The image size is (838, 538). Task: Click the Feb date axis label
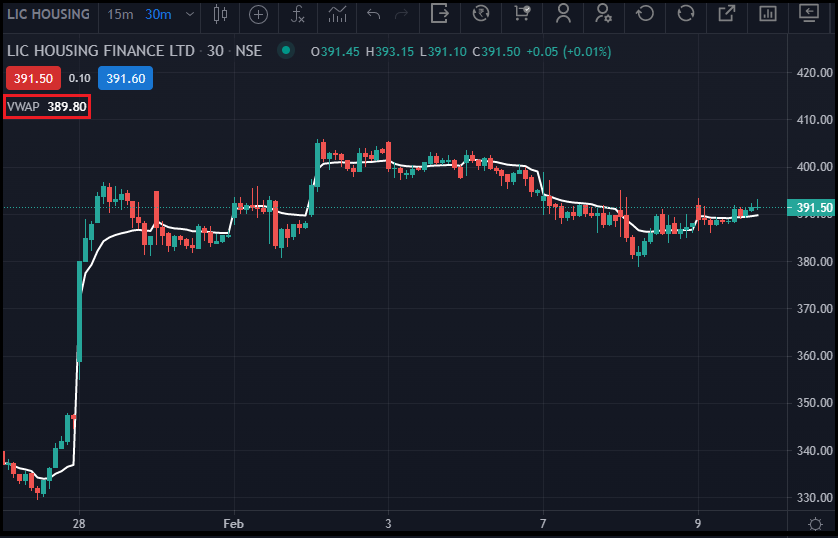pos(234,524)
